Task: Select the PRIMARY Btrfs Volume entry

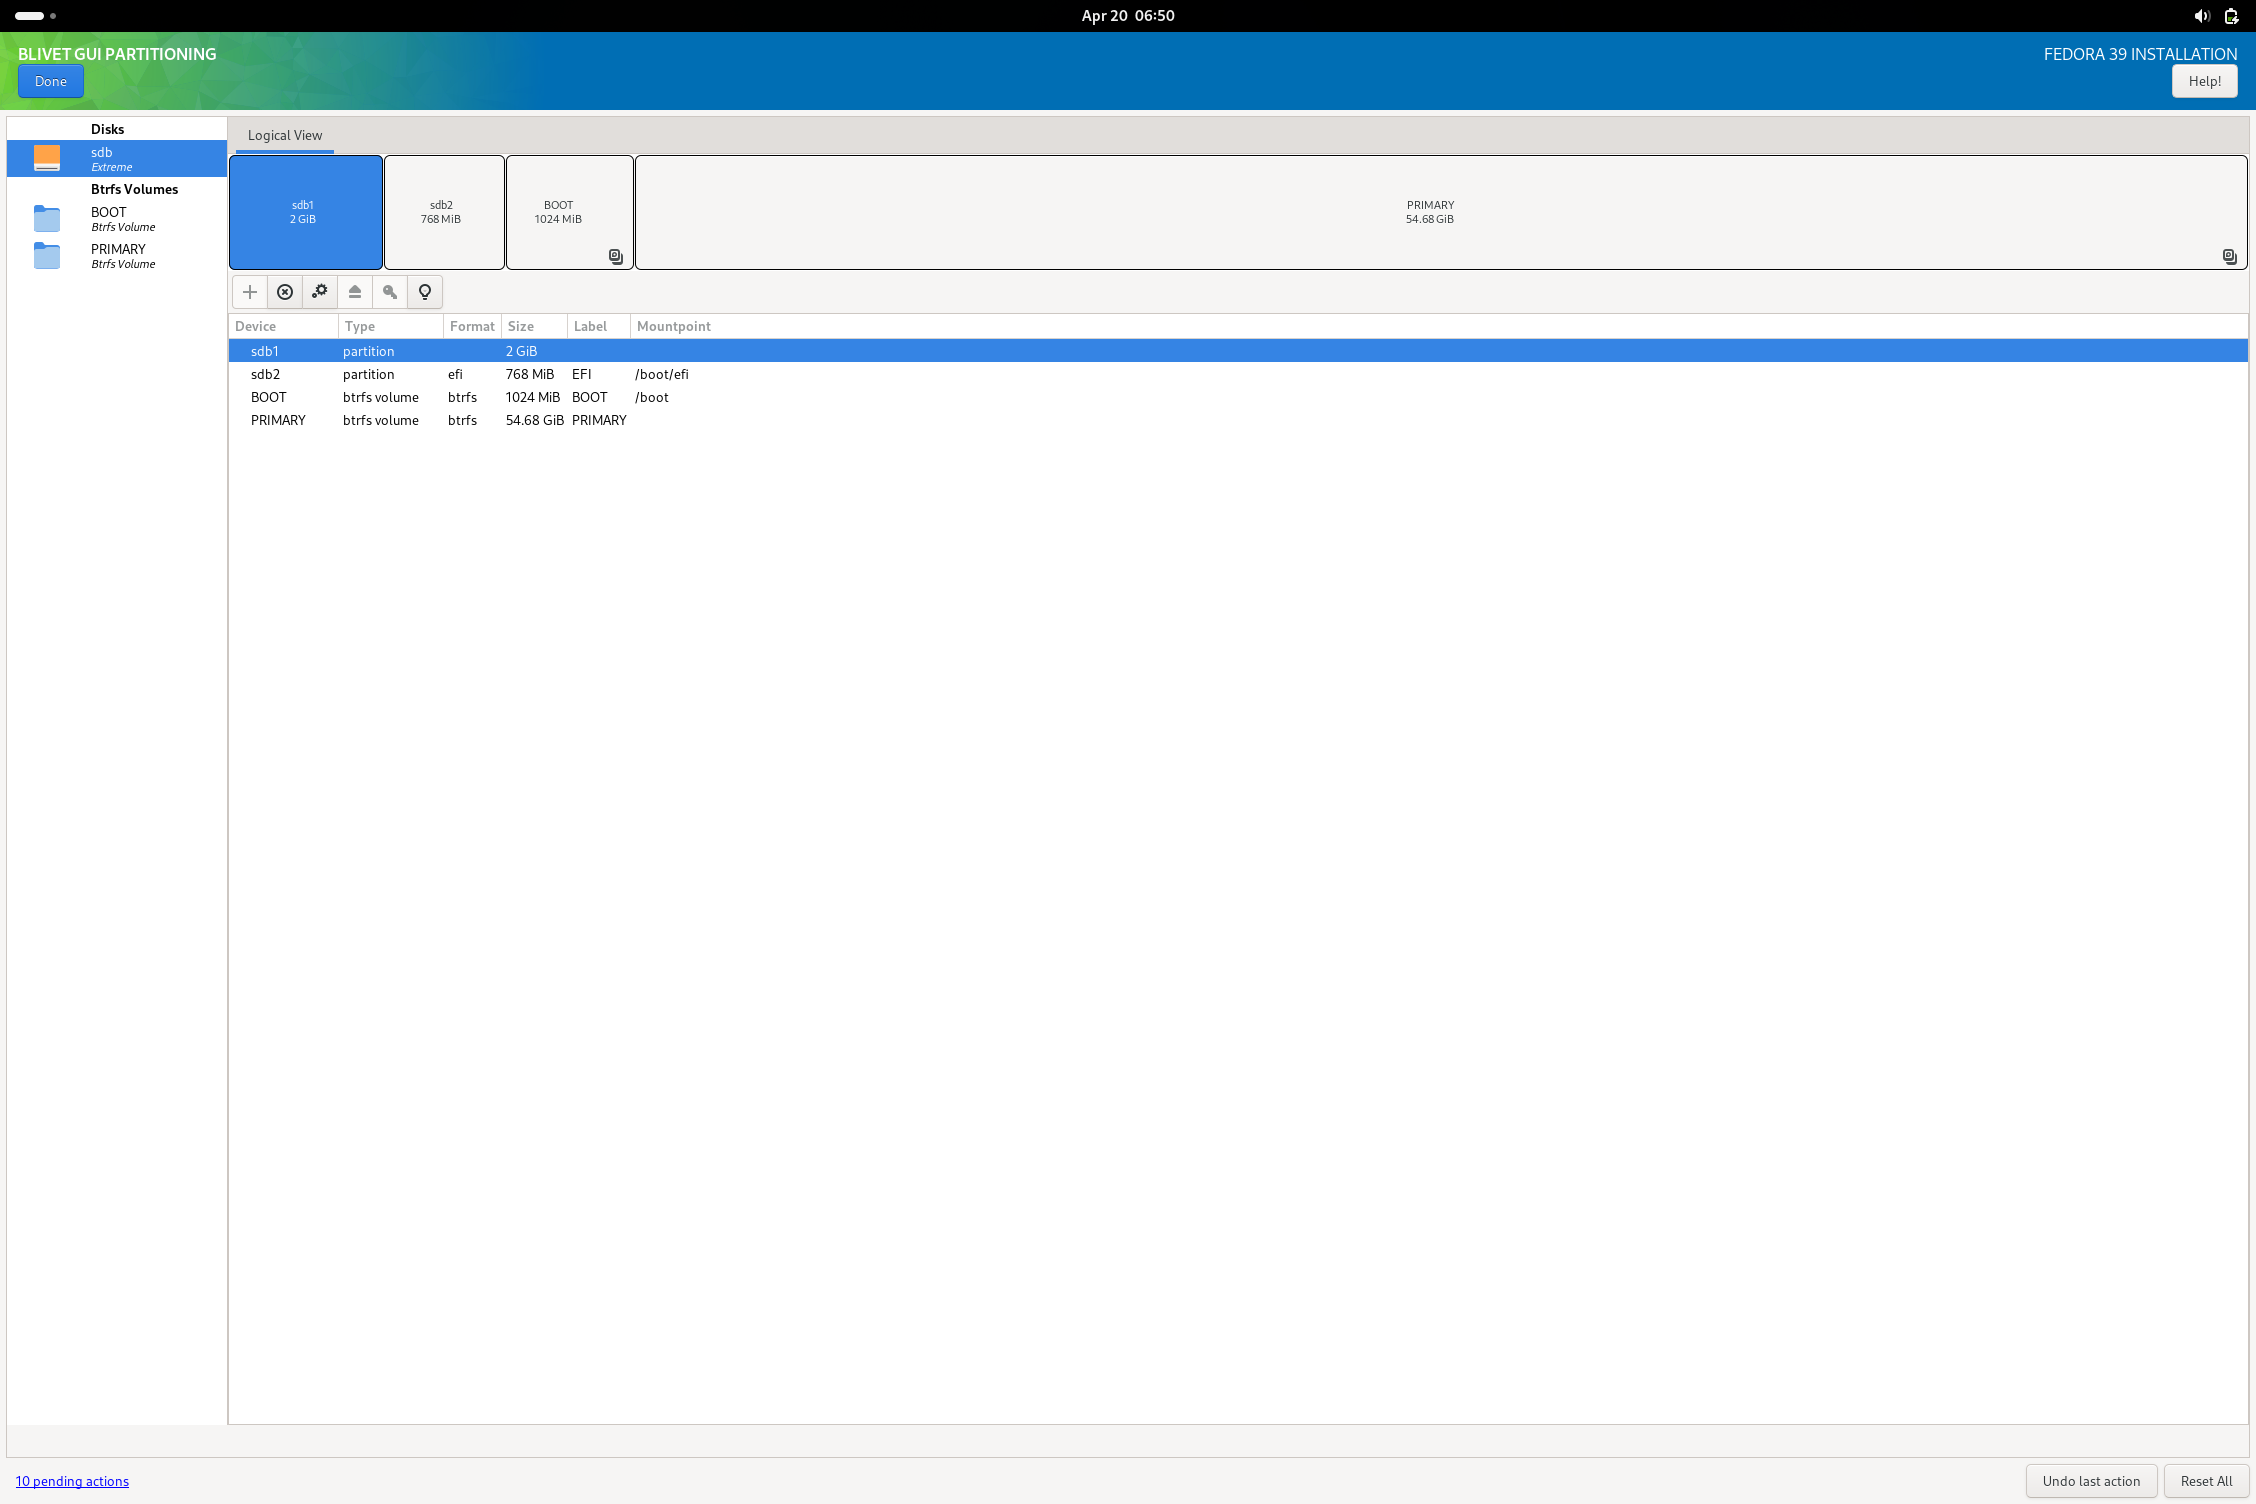Action: coord(116,256)
